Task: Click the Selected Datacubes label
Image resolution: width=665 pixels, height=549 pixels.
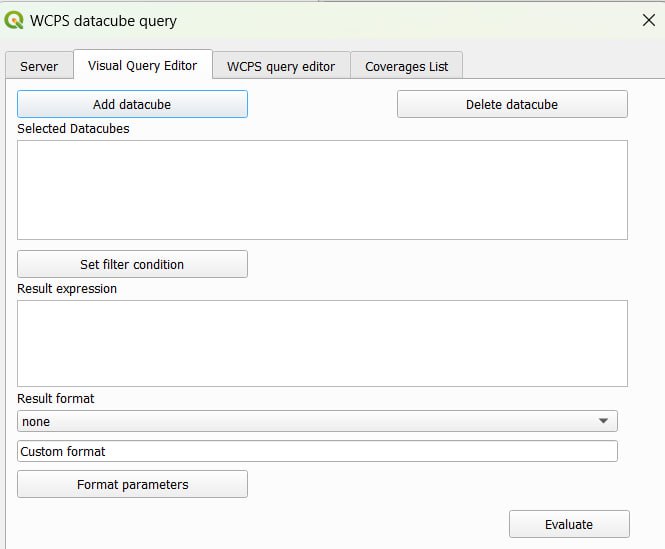Action: pos(73,128)
